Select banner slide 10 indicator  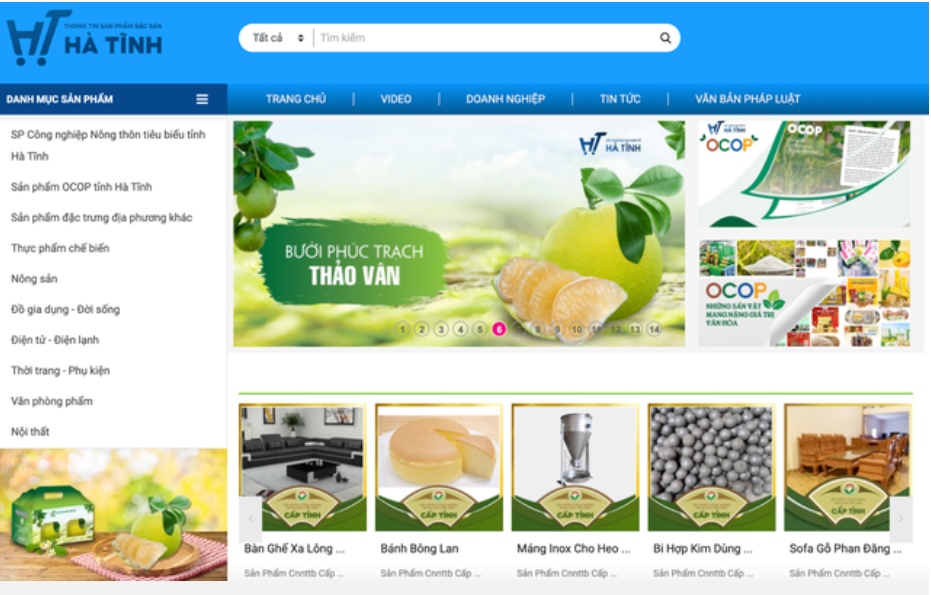[576, 329]
